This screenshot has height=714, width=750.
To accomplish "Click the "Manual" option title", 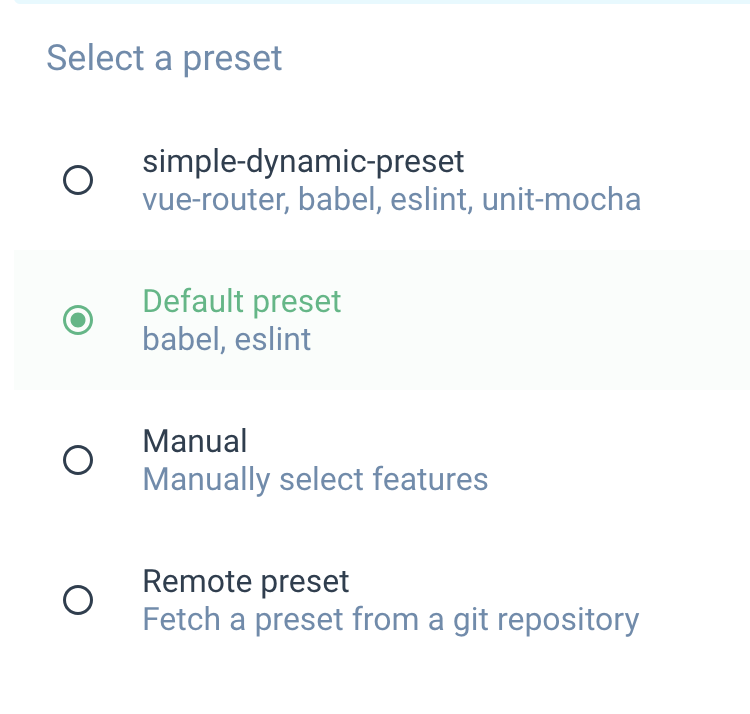I will [x=194, y=441].
